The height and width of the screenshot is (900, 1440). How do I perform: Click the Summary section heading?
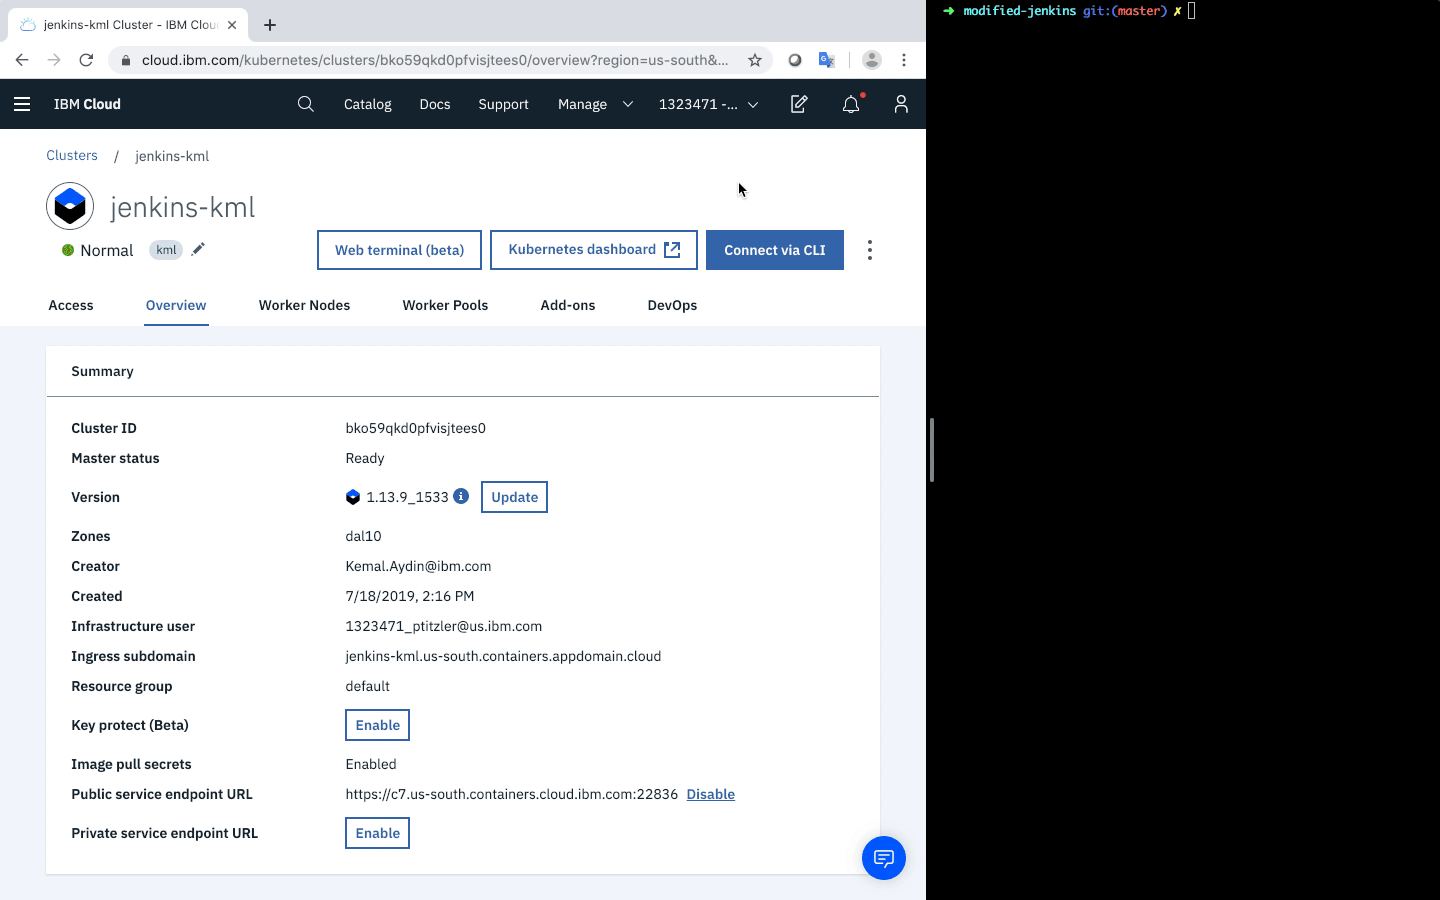[x=102, y=371]
